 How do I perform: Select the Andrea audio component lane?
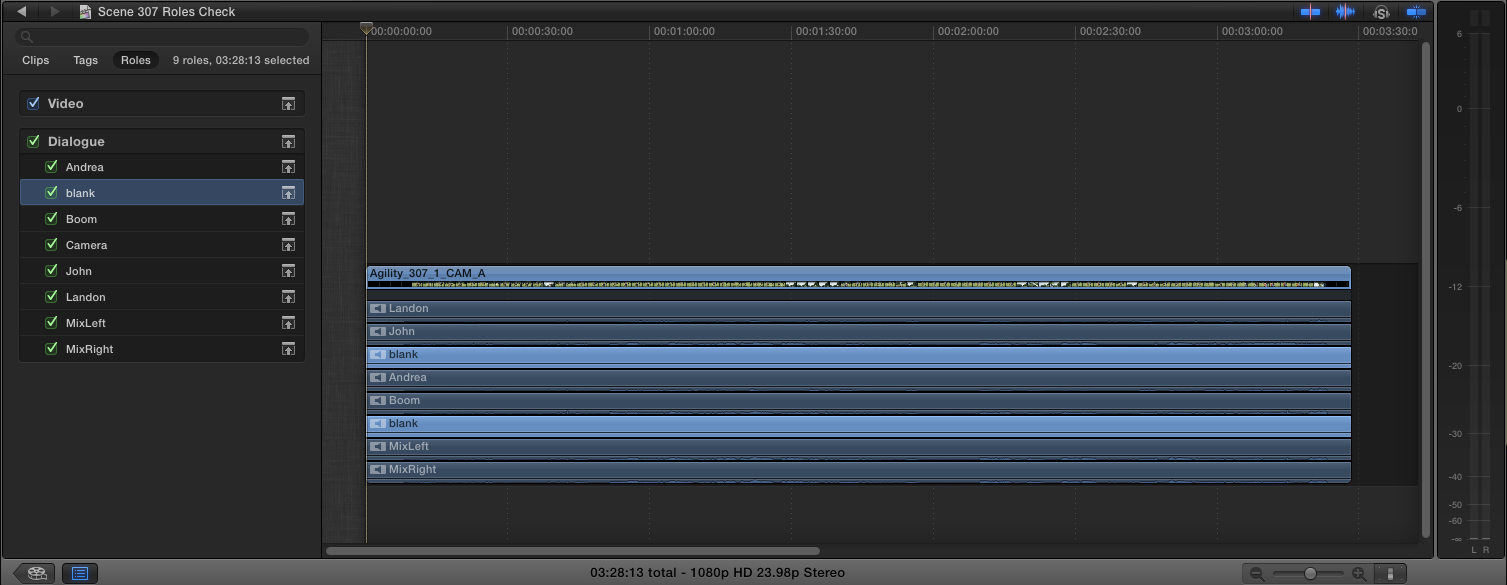pyautogui.click(x=859, y=379)
